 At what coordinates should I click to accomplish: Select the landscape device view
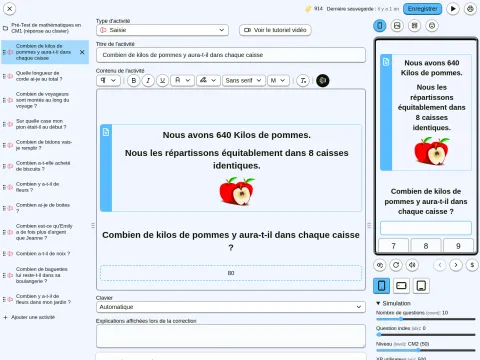click(401, 286)
